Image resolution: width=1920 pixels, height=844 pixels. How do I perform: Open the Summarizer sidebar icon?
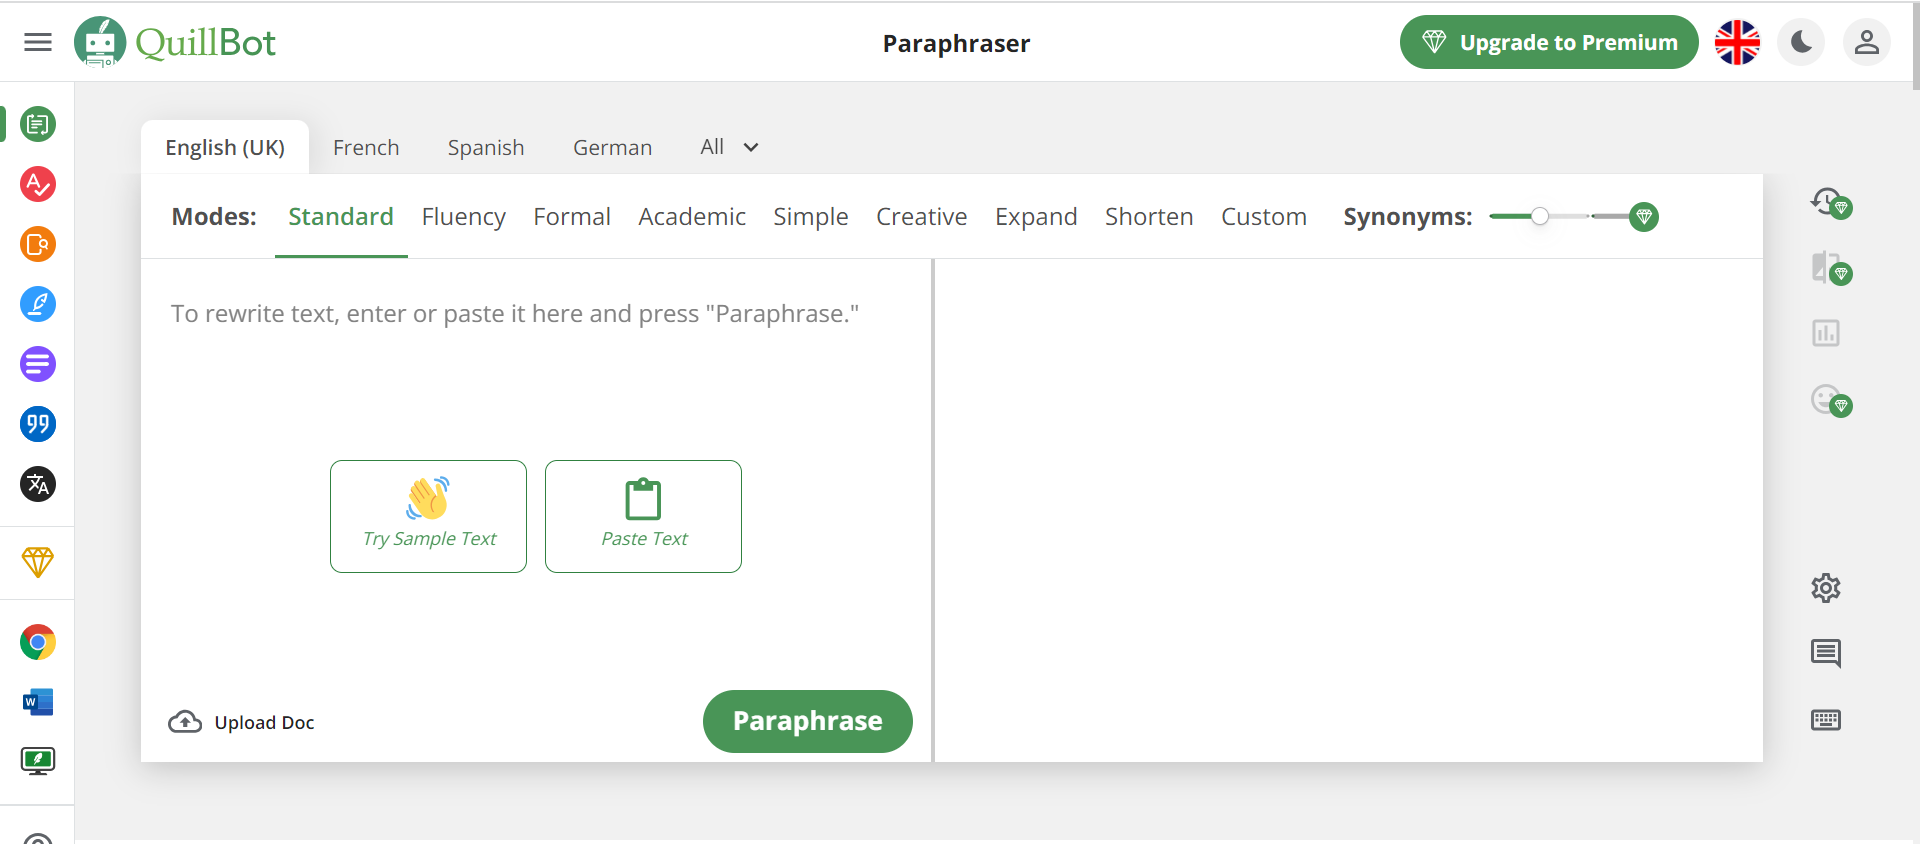click(38, 364)
